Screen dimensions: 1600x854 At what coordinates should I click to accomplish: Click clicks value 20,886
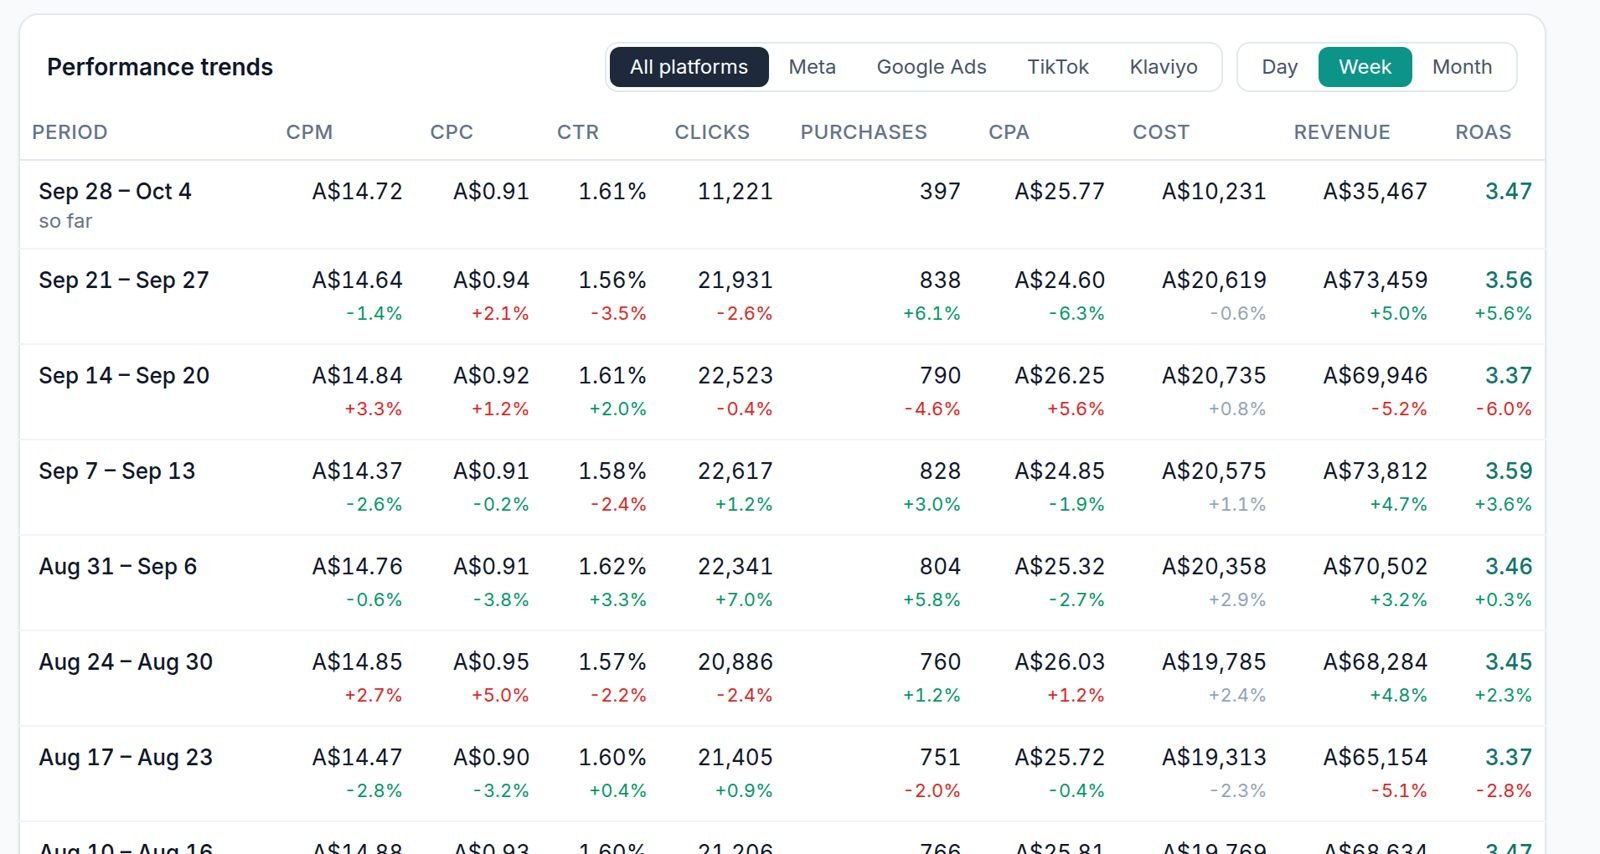tap(735, 662)
